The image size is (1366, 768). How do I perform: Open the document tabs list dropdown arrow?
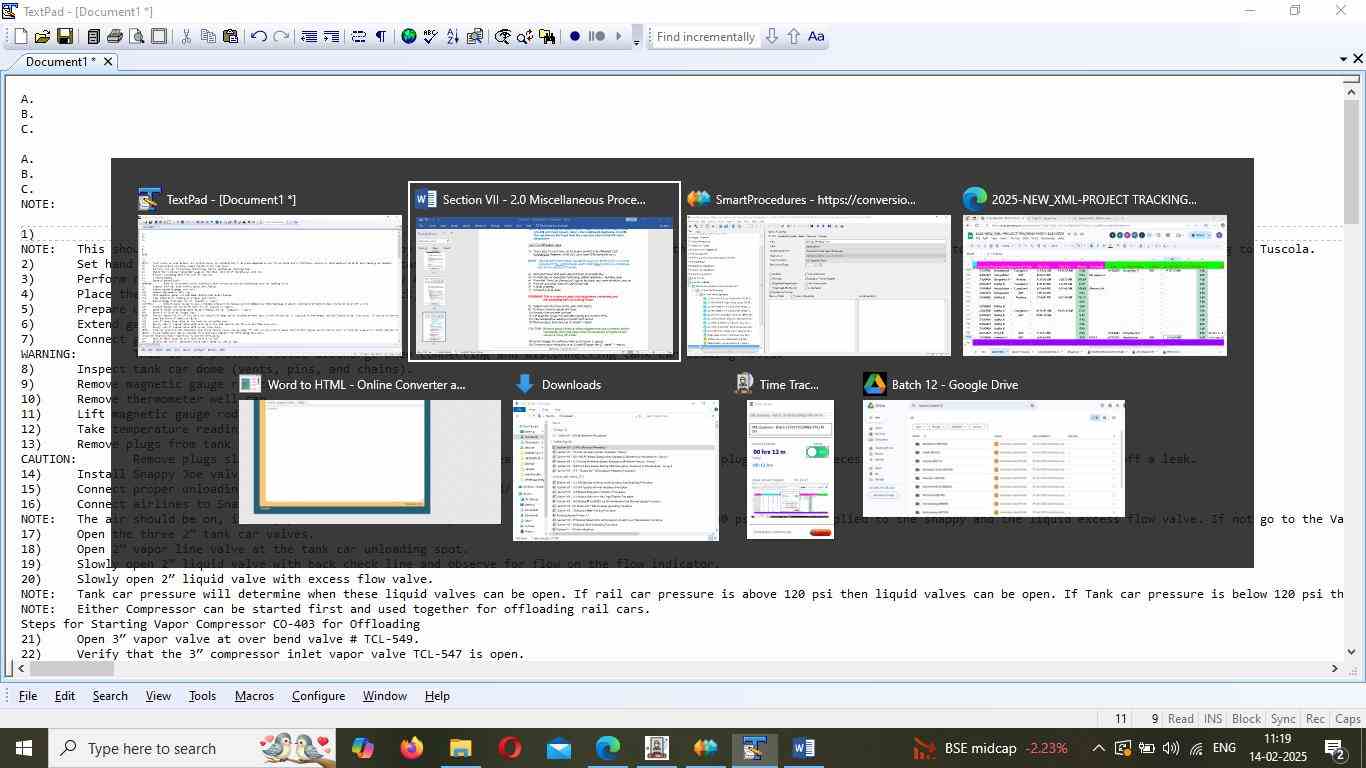click(x=1343, y=59)
